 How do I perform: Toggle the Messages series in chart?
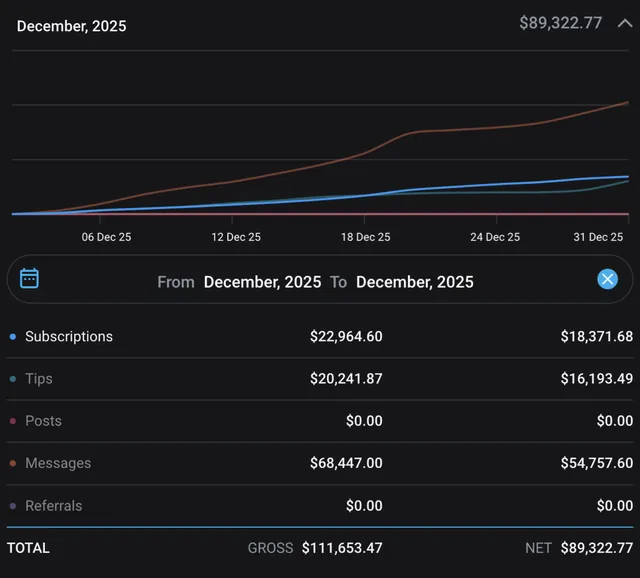pos(58,463)
